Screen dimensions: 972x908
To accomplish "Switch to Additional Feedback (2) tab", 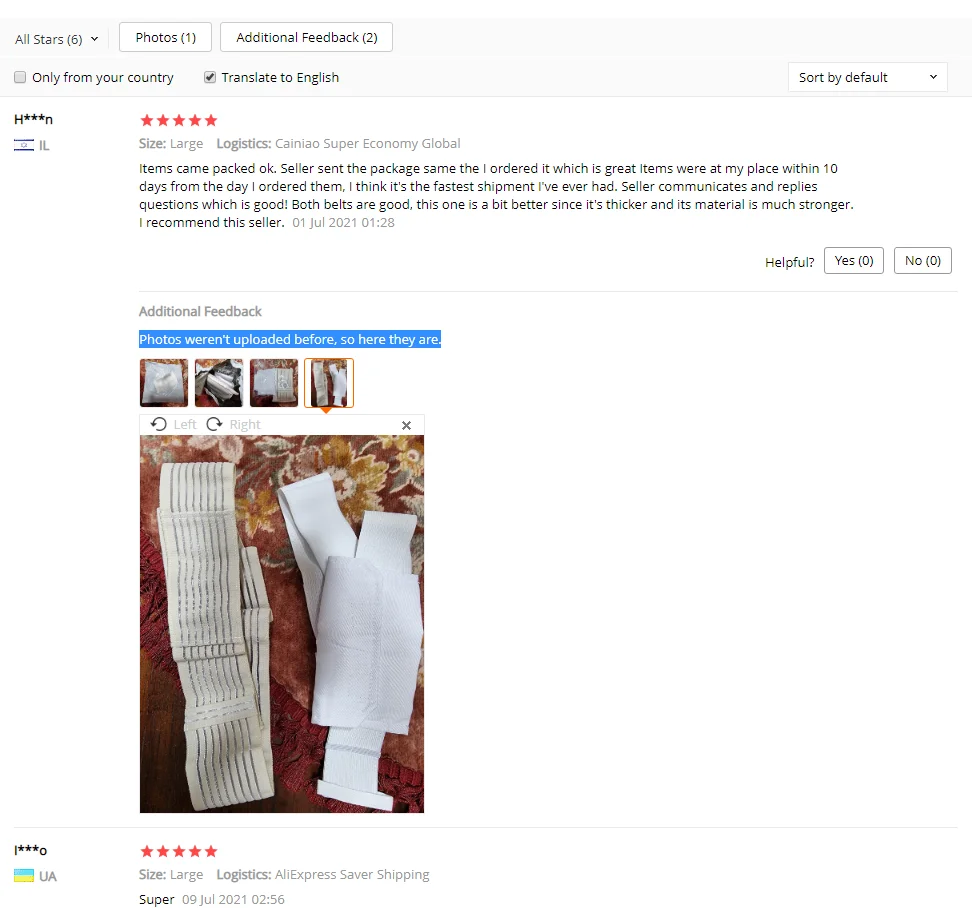I will [306, 37].
